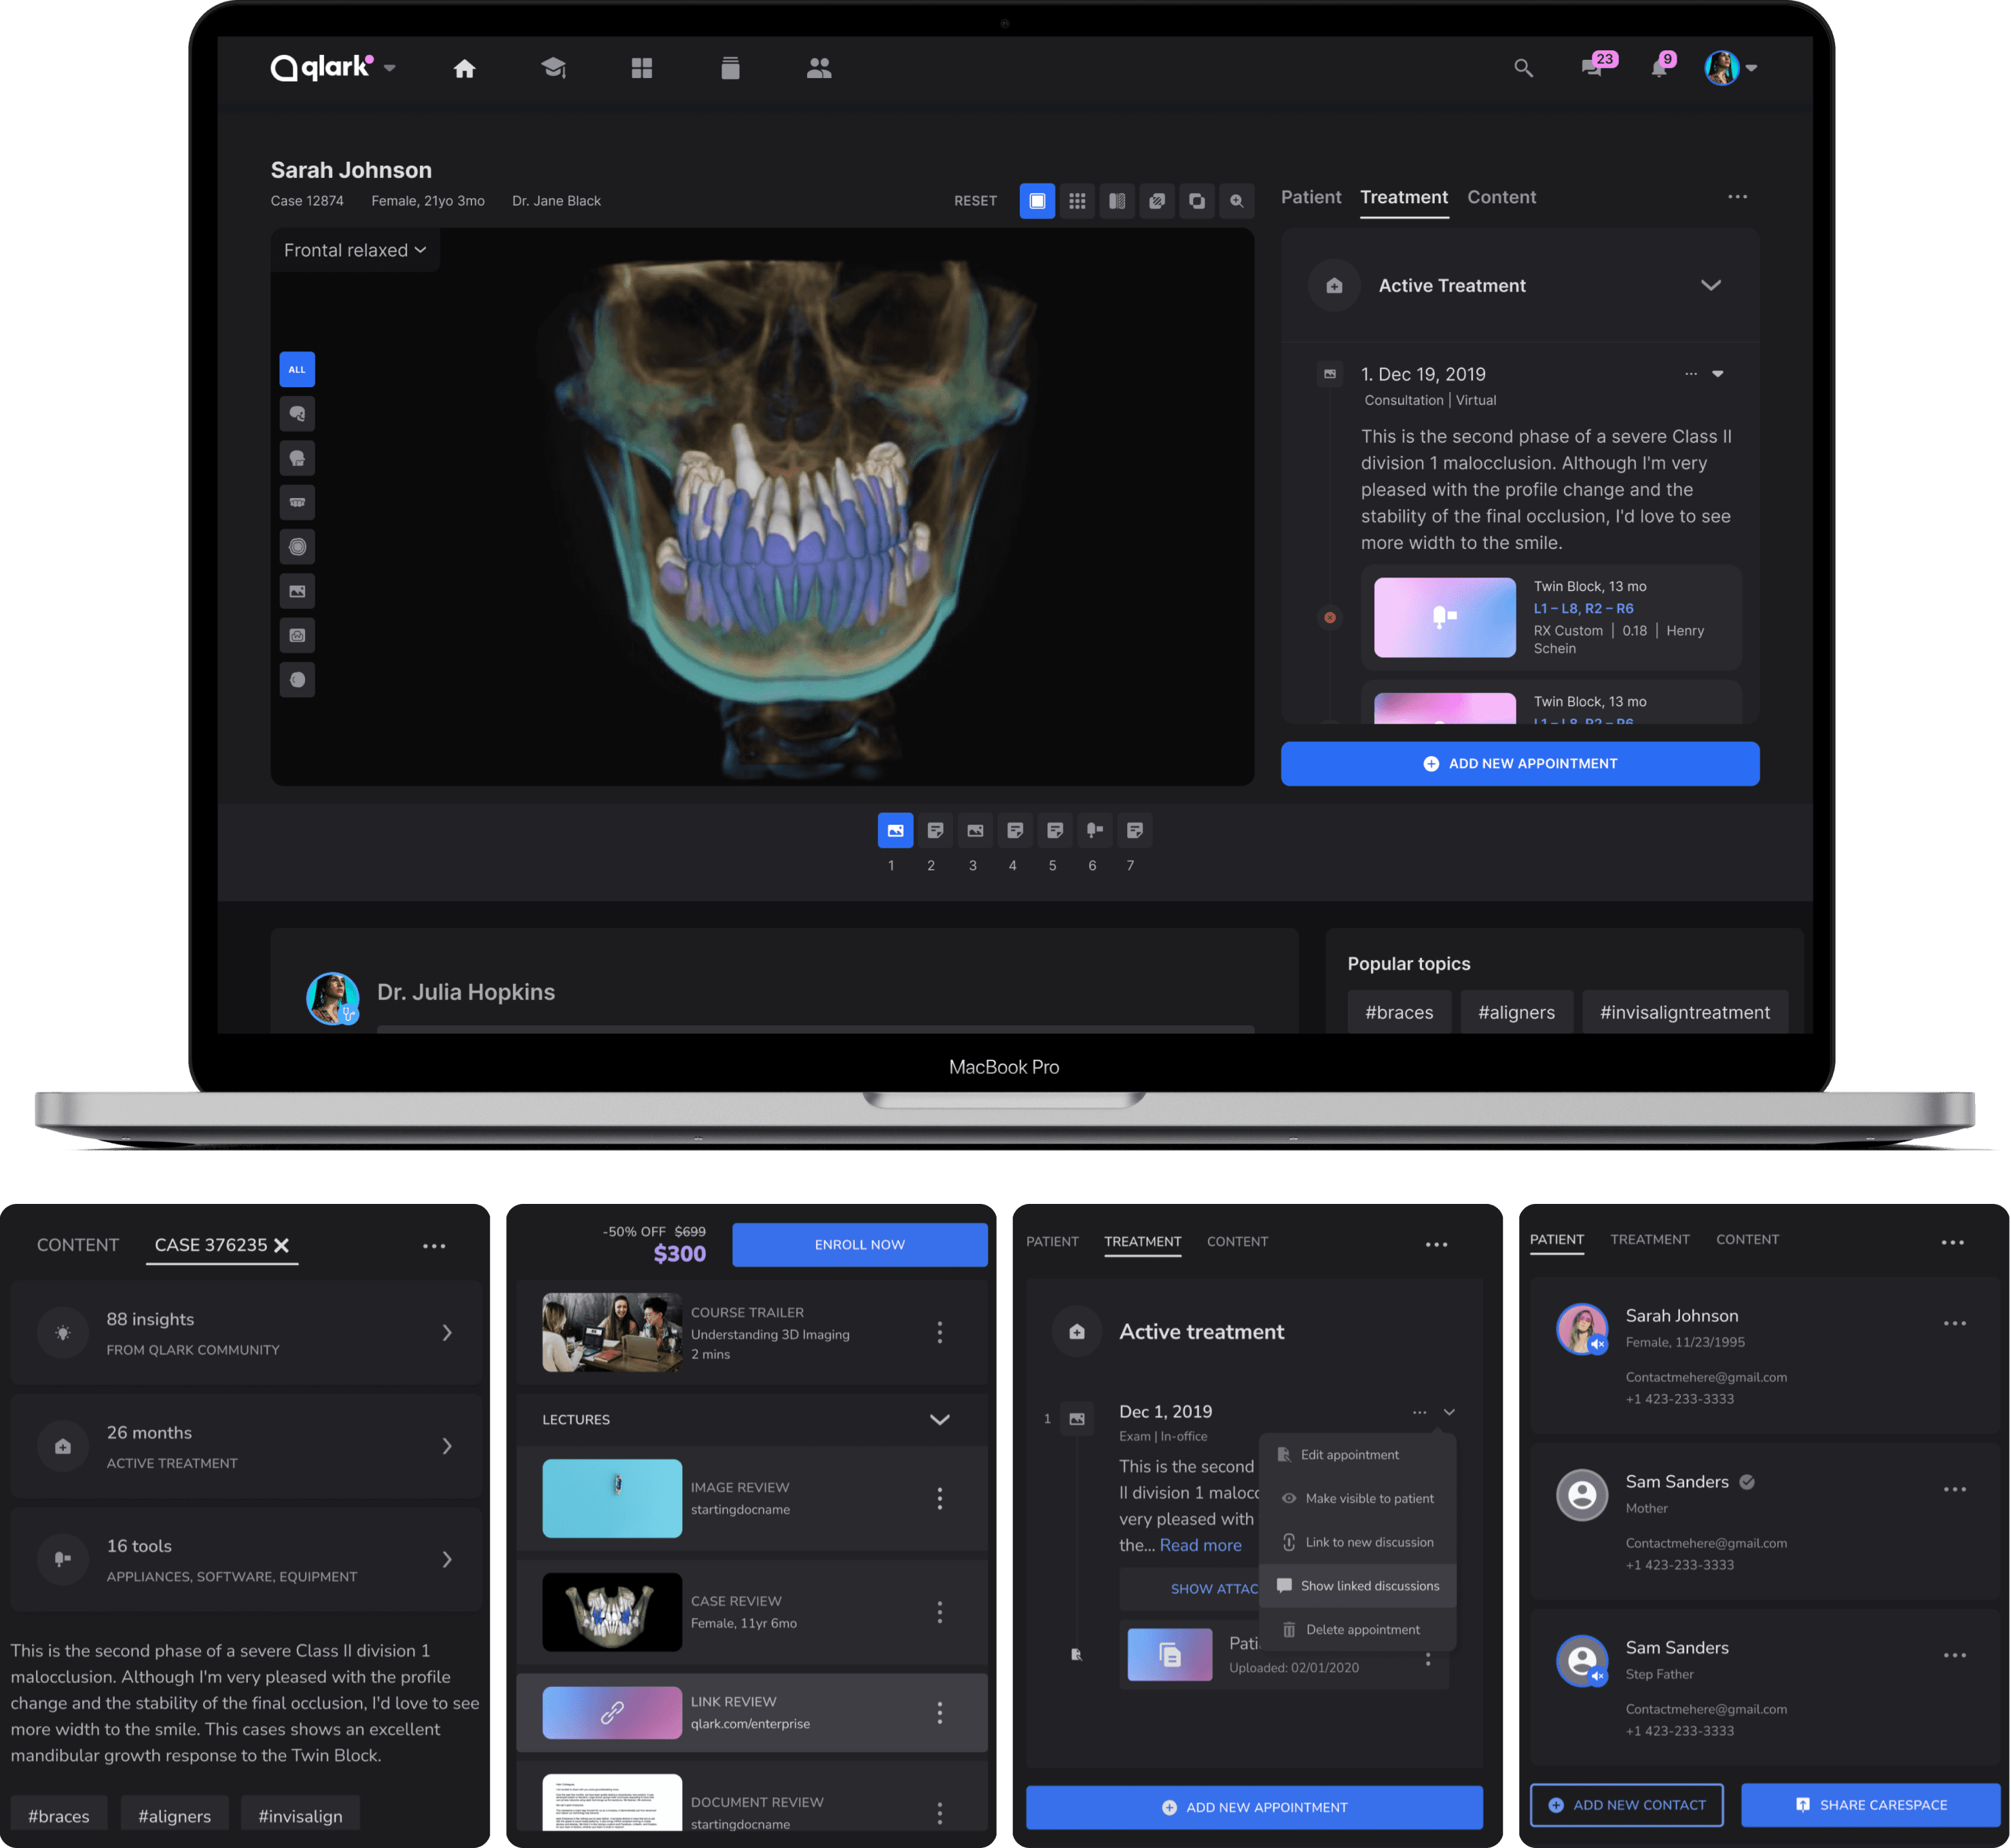Select the solid circle icon in viewer sidebar
The image size is (2011, 1848).
pos(297,680)
